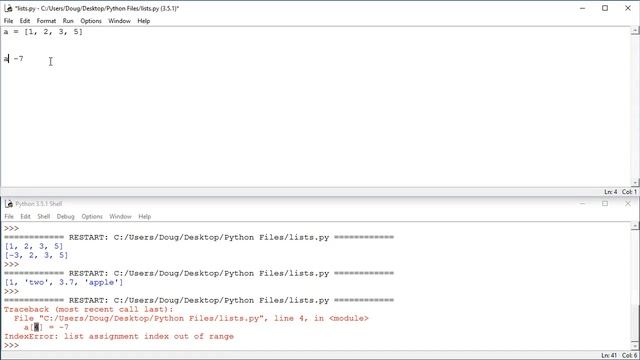Click 'IndexError: list assignment index out of range'
Image resolution: width=640 pixels, height=360 pixels.
click(x=119, y=336)
